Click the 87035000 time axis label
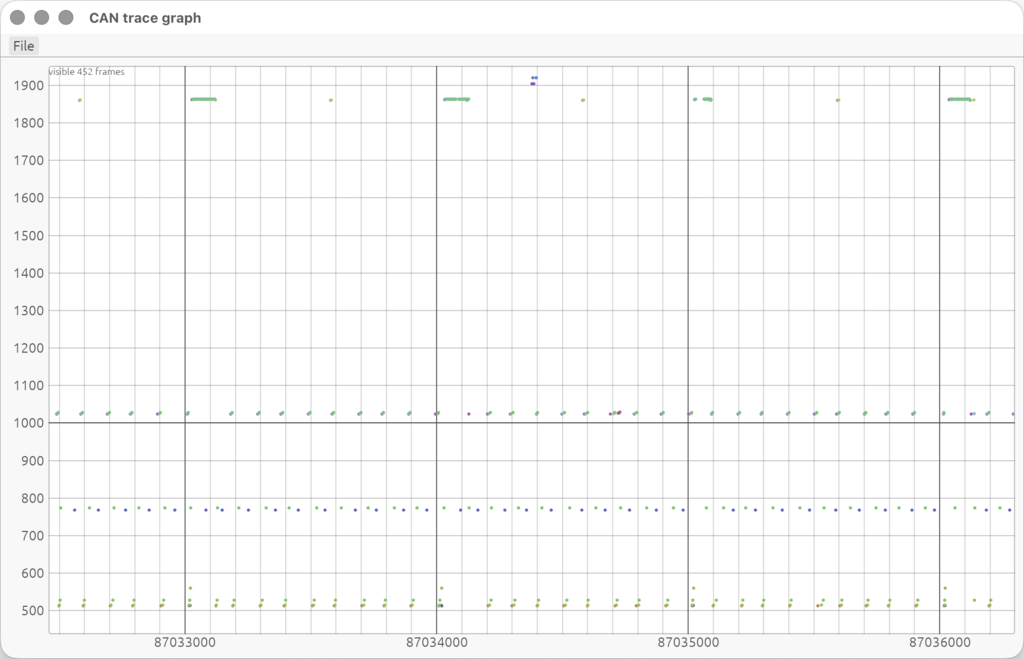The image size is (1024, 659). (x=688, y=642)
